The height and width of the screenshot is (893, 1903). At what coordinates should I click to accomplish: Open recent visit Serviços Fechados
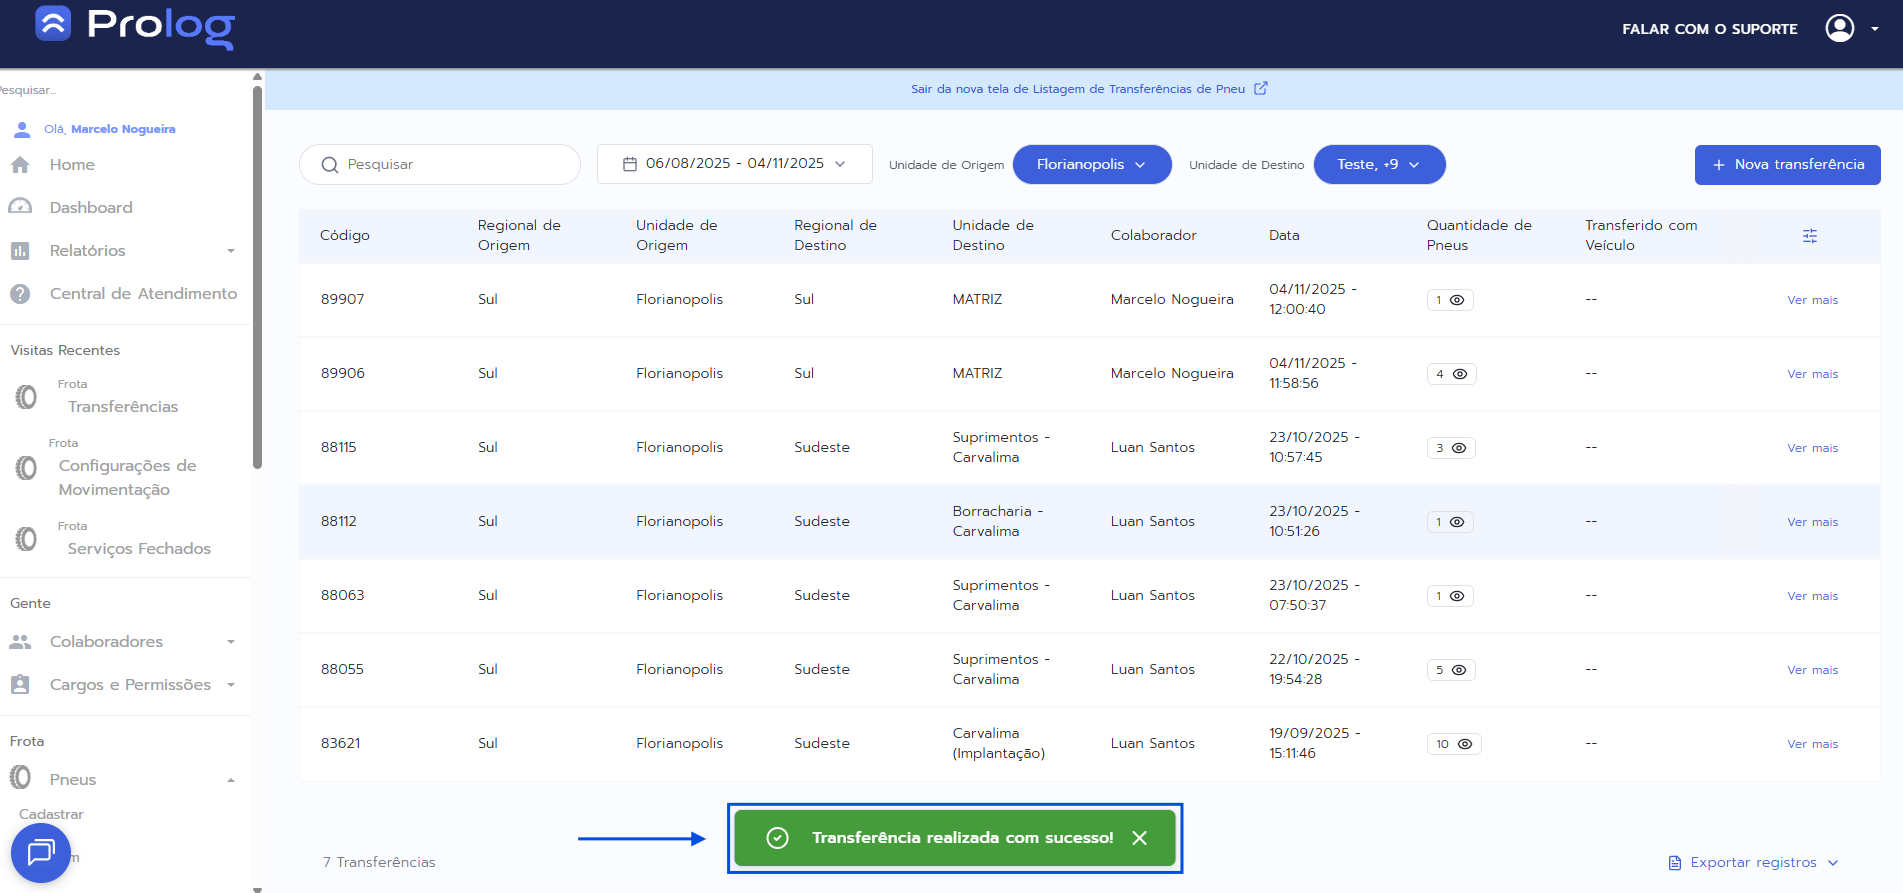coord(139,549)
